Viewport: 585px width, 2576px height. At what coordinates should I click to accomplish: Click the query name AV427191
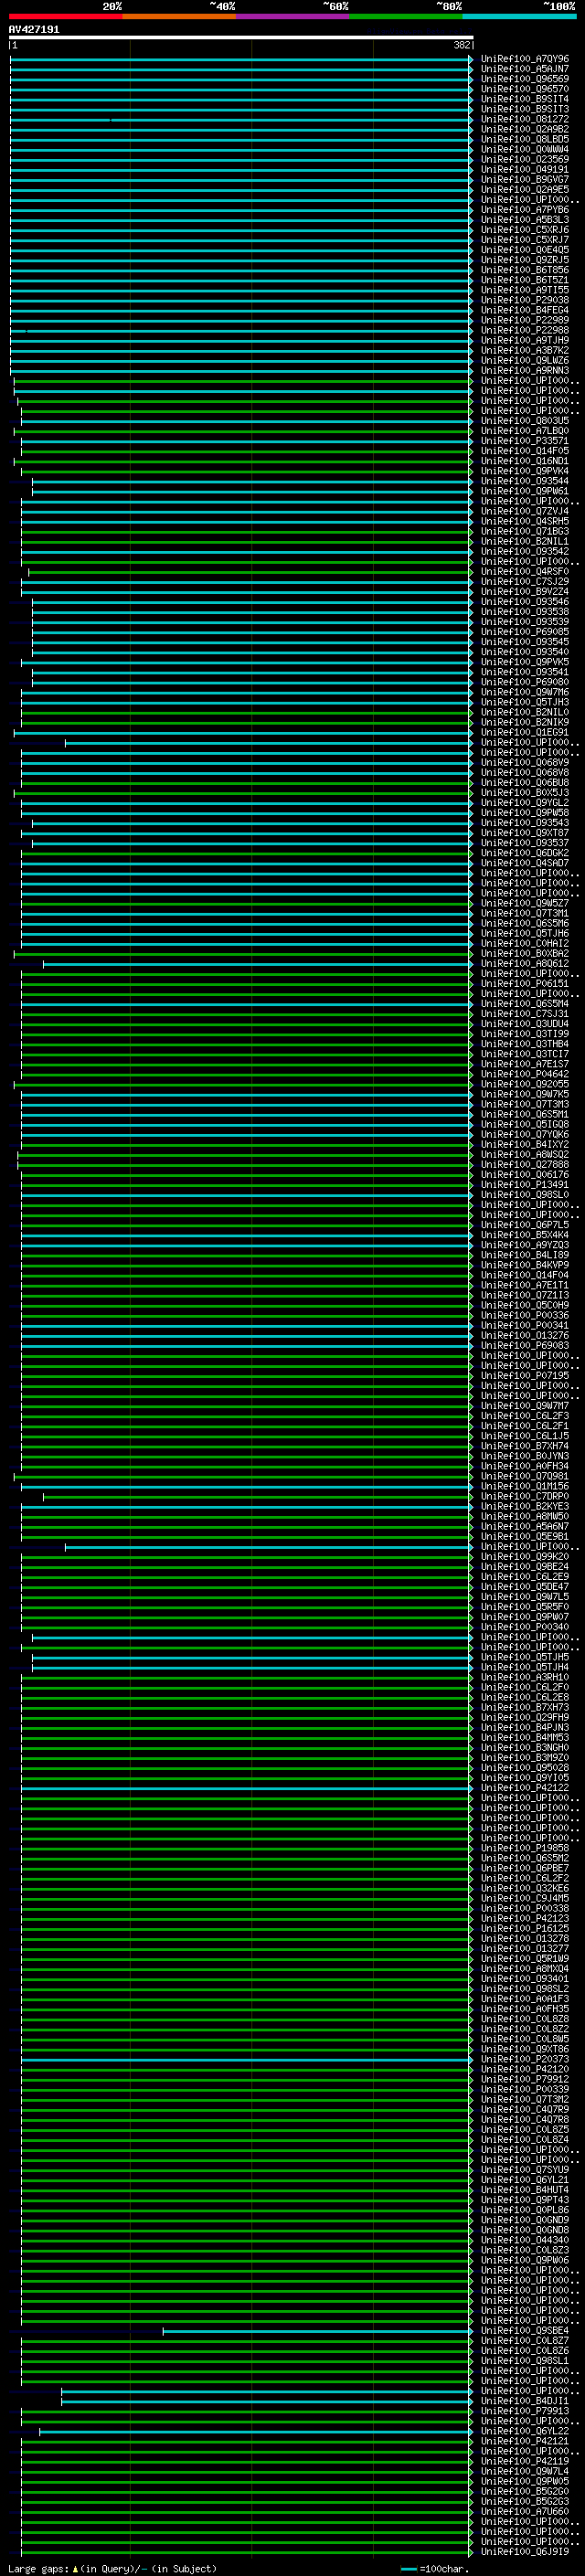pyautogui.click(x=34, y=30)
